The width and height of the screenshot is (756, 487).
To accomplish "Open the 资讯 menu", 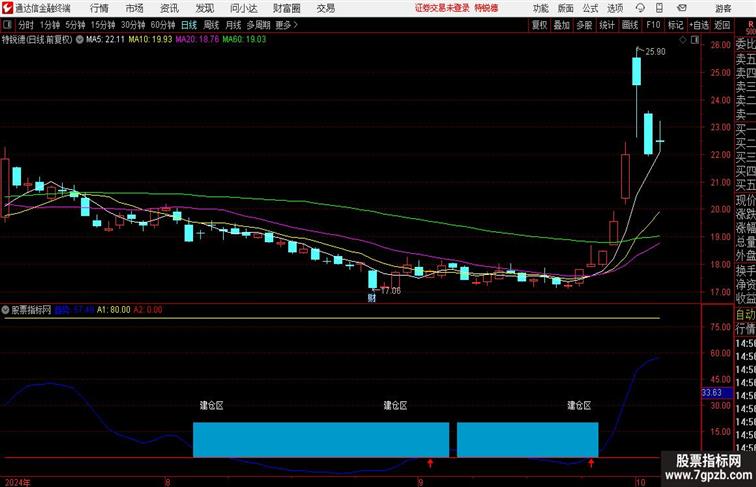I will (x=169, y=8).
